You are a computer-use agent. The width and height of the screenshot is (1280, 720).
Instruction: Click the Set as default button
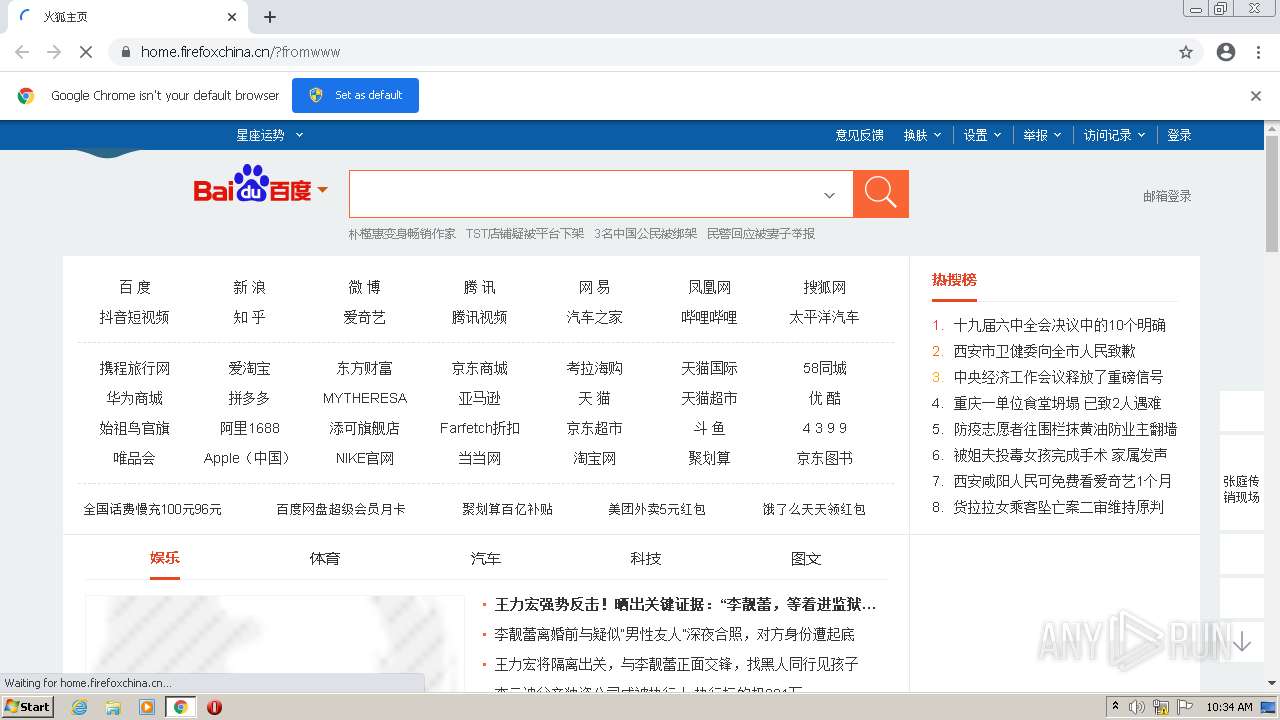(355, 95)
